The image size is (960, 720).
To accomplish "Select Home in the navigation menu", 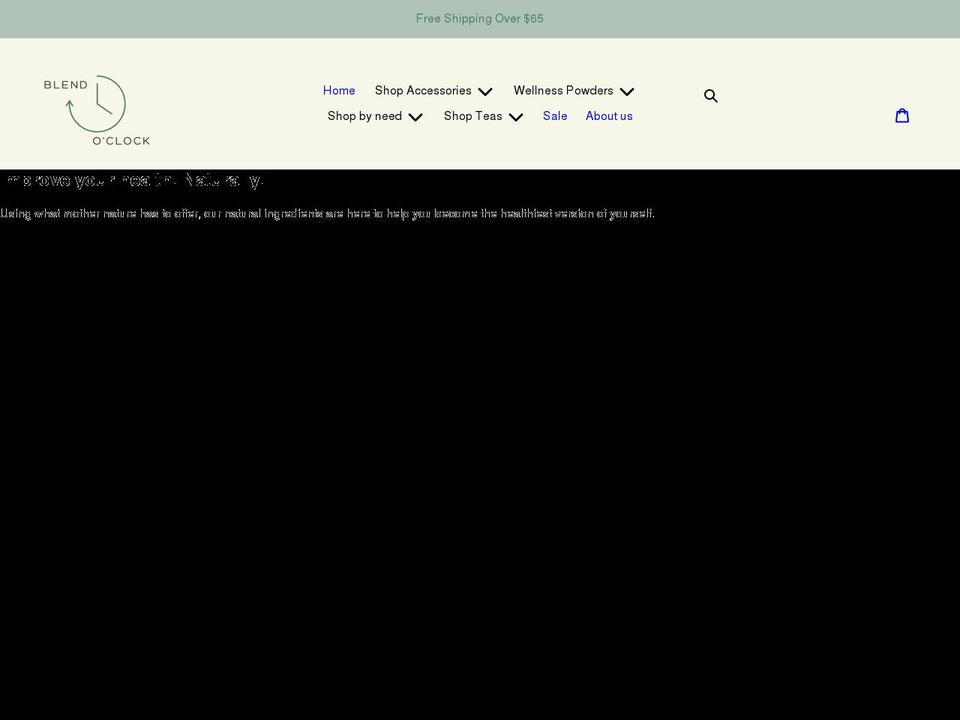I will pyautogui.click(x=339, y=90).
